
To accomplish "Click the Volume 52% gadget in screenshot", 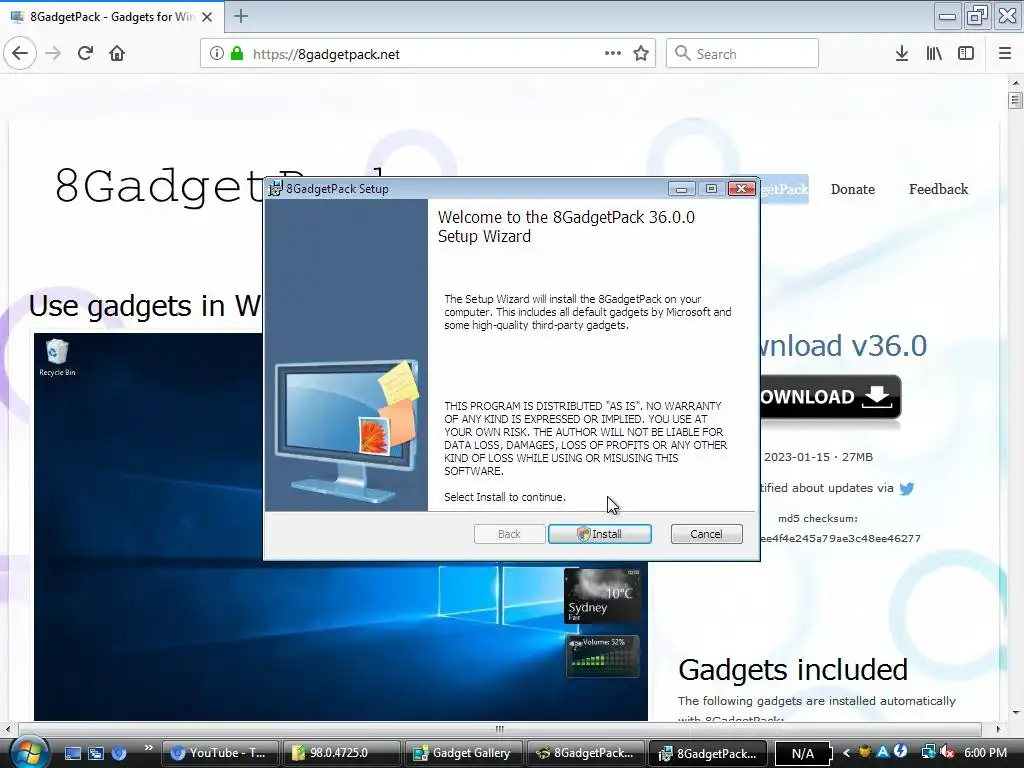I will 602,656.
